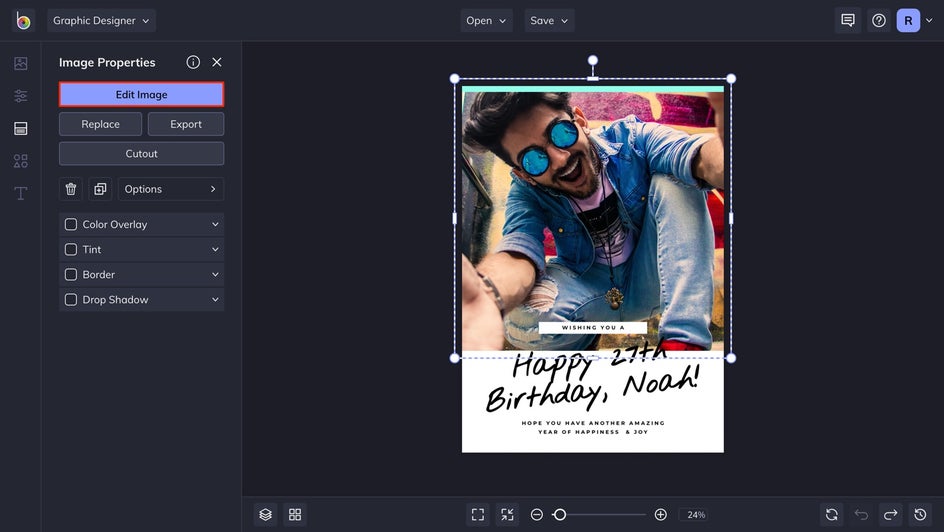Click the Cutout button

coord(141,154)
